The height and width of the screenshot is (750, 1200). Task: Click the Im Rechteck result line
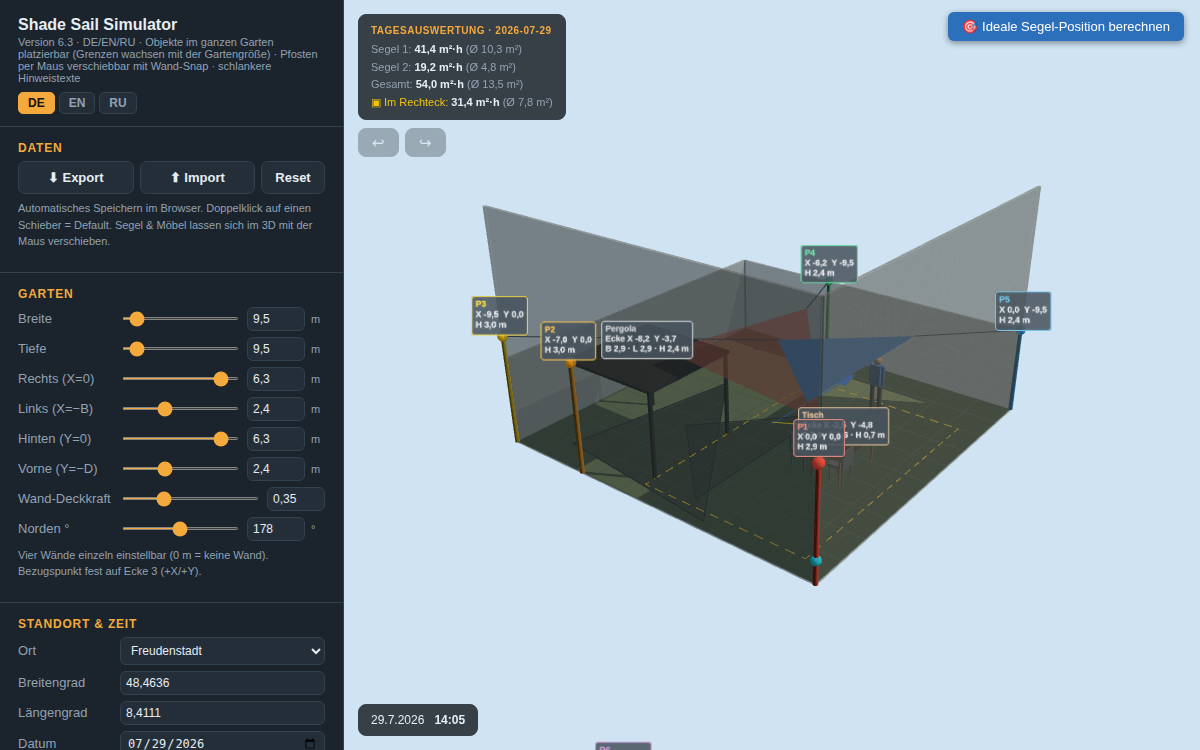[461, 102]
